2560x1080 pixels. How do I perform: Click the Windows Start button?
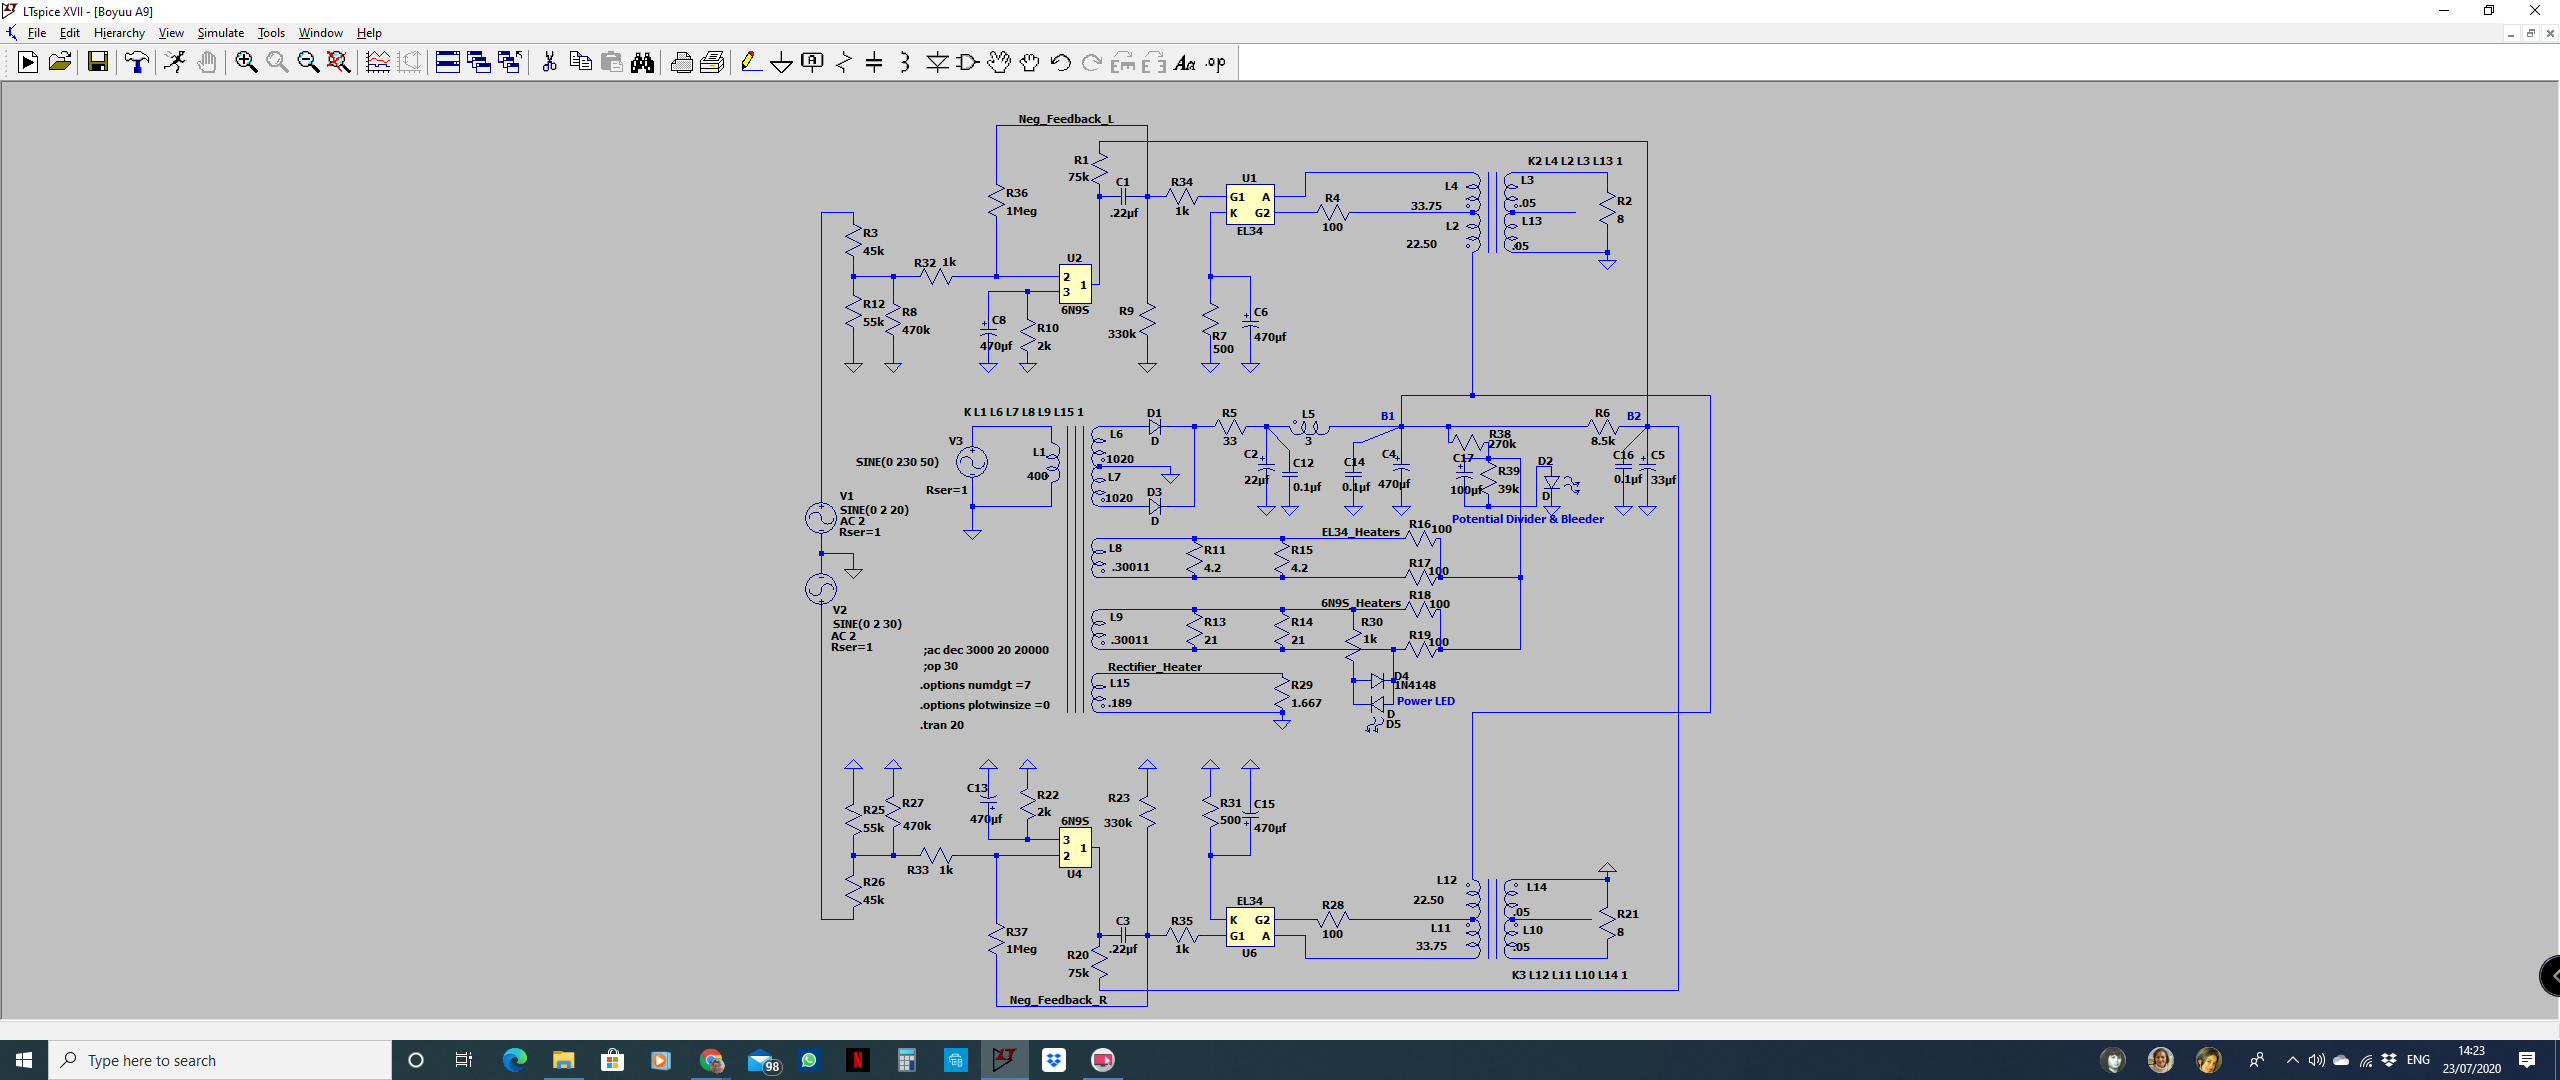24,1060
